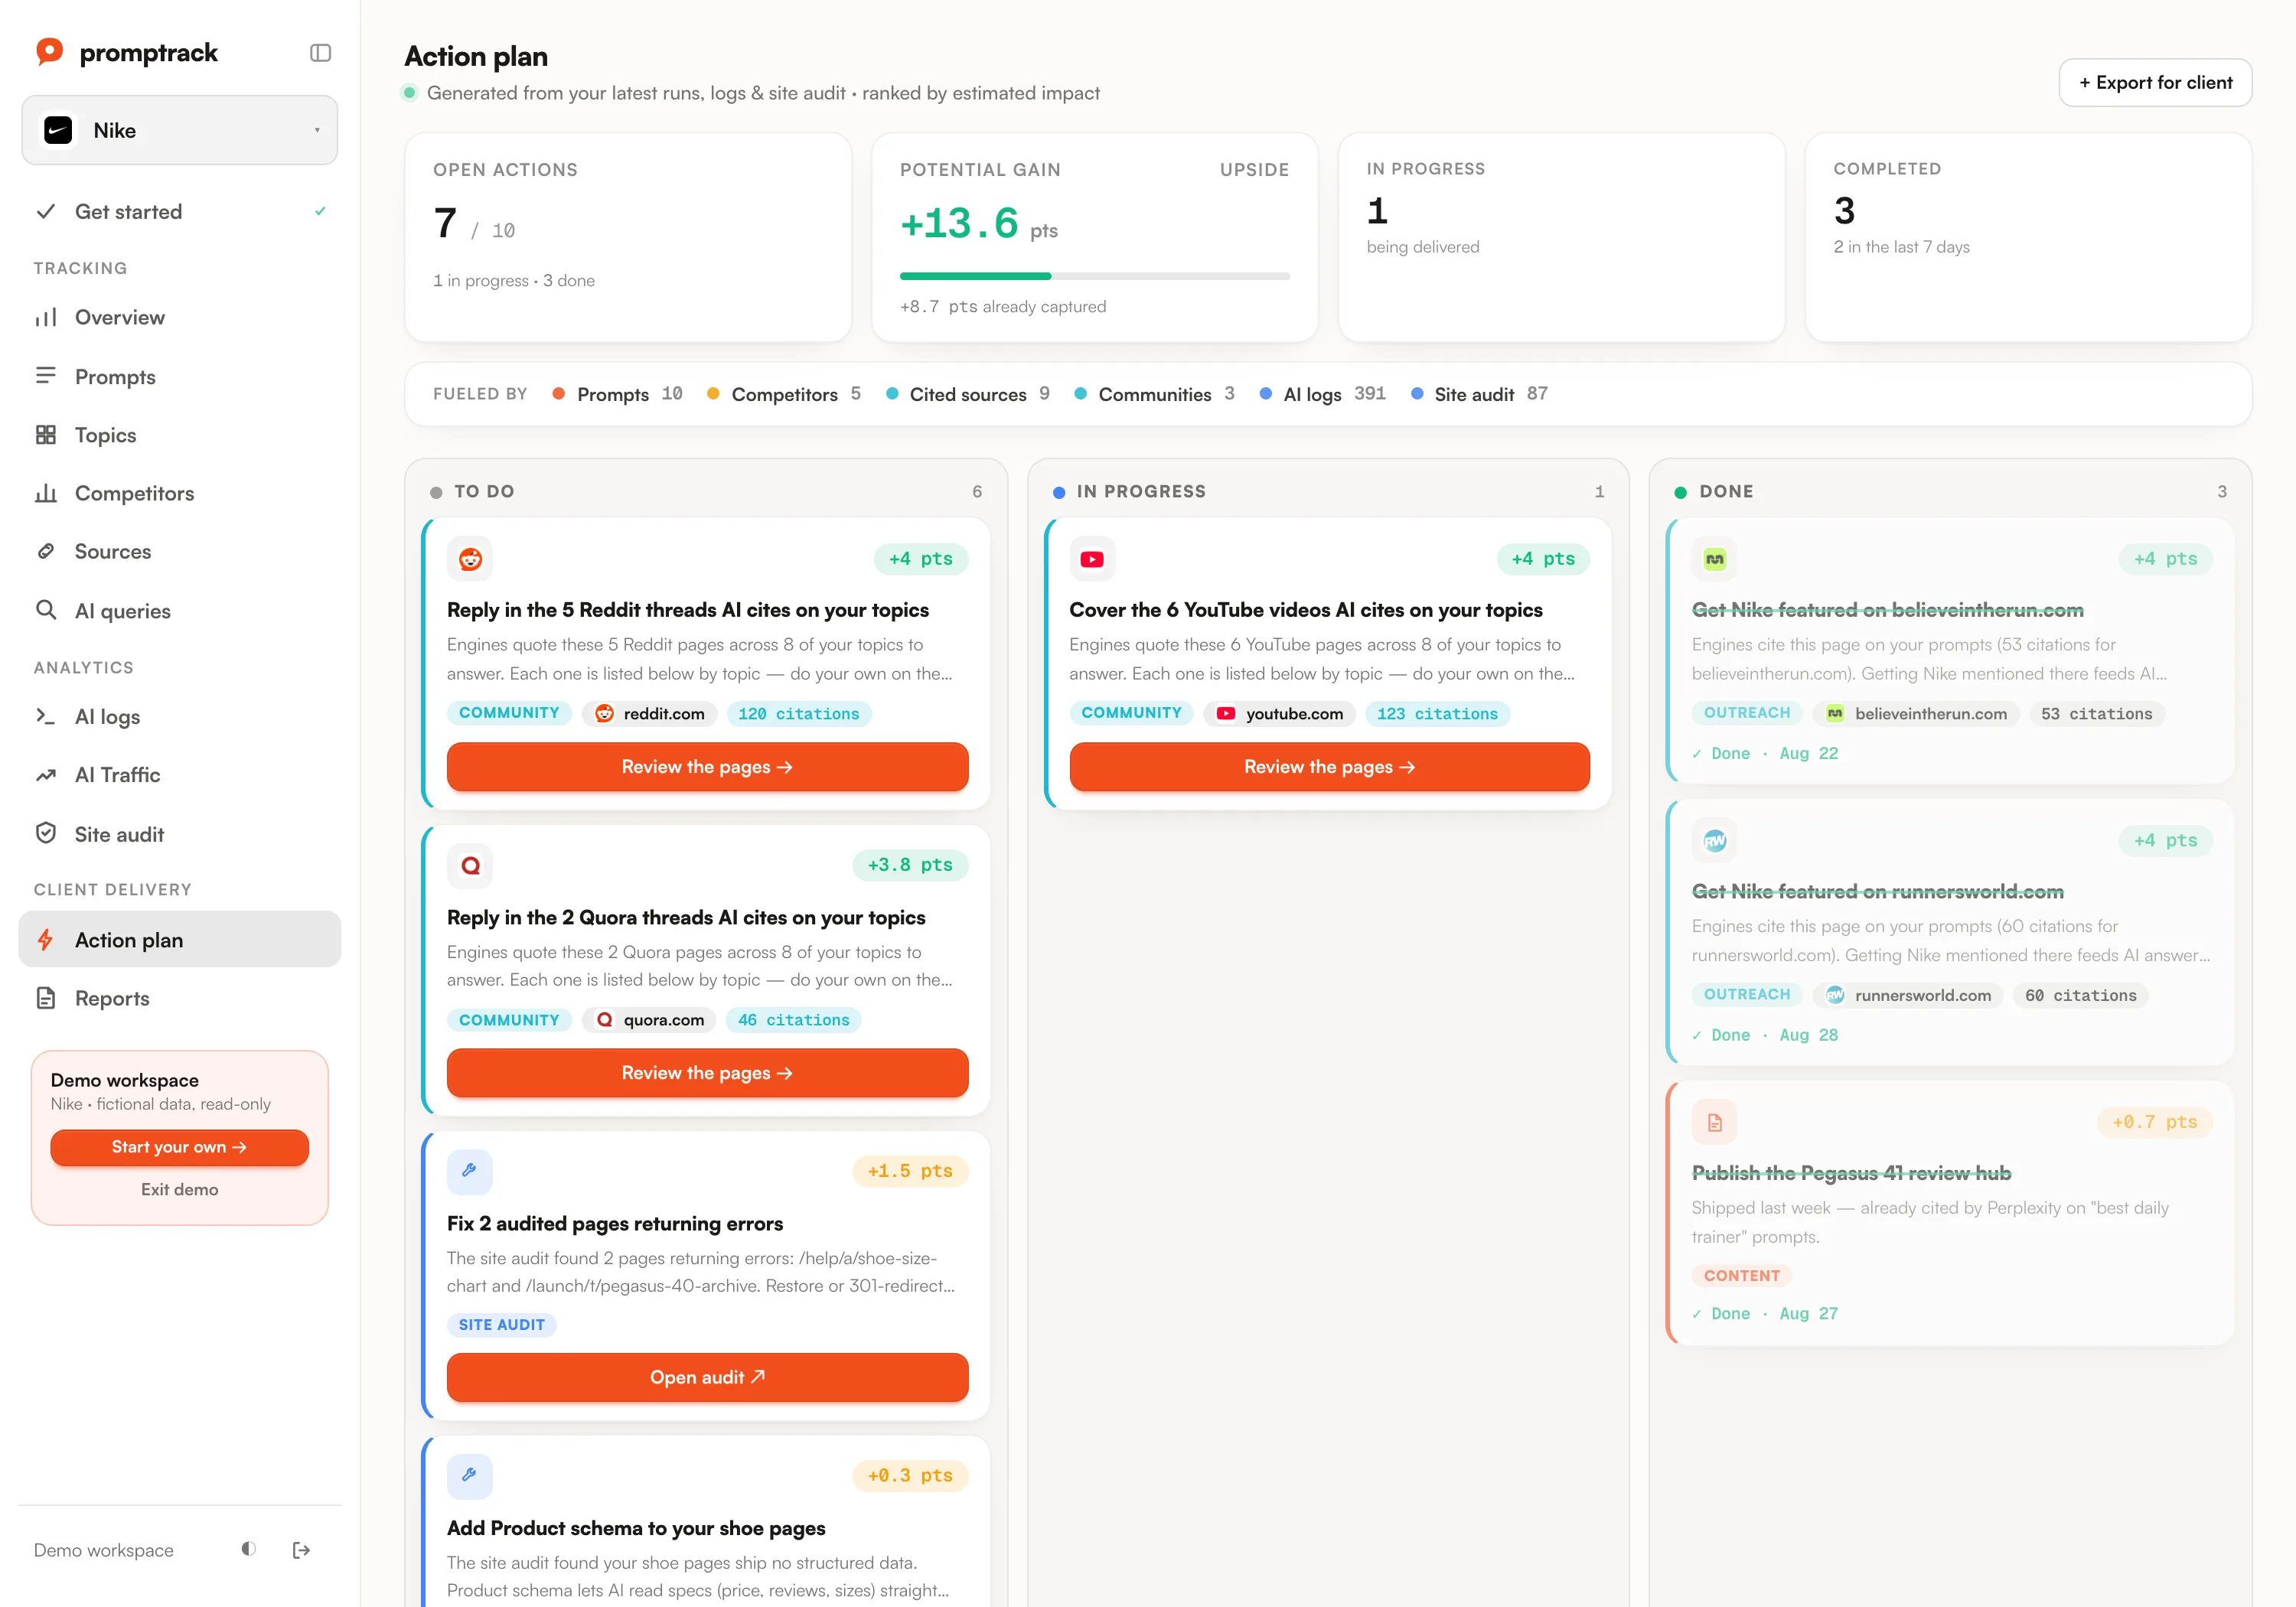Screen dimensions: 2296x1607
Task: Collapse the sidebar panel icon
Action: point(320,53)
